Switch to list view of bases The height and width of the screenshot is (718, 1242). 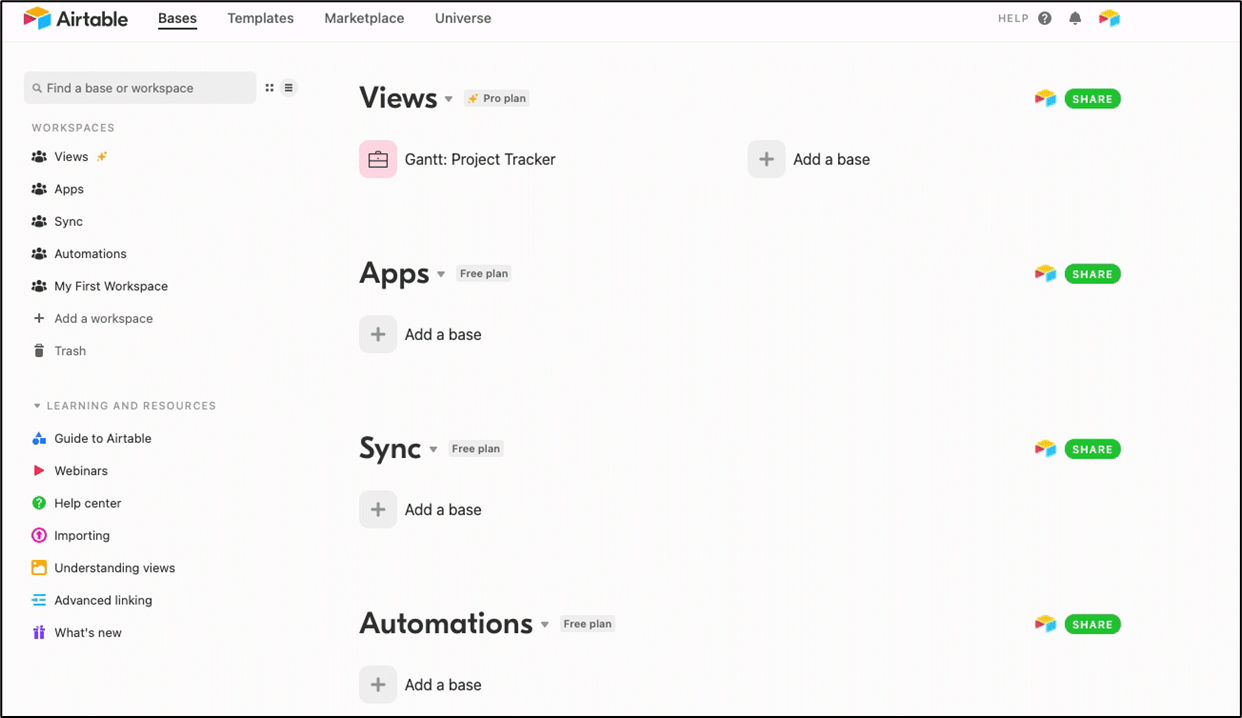[x=288, y=88]
